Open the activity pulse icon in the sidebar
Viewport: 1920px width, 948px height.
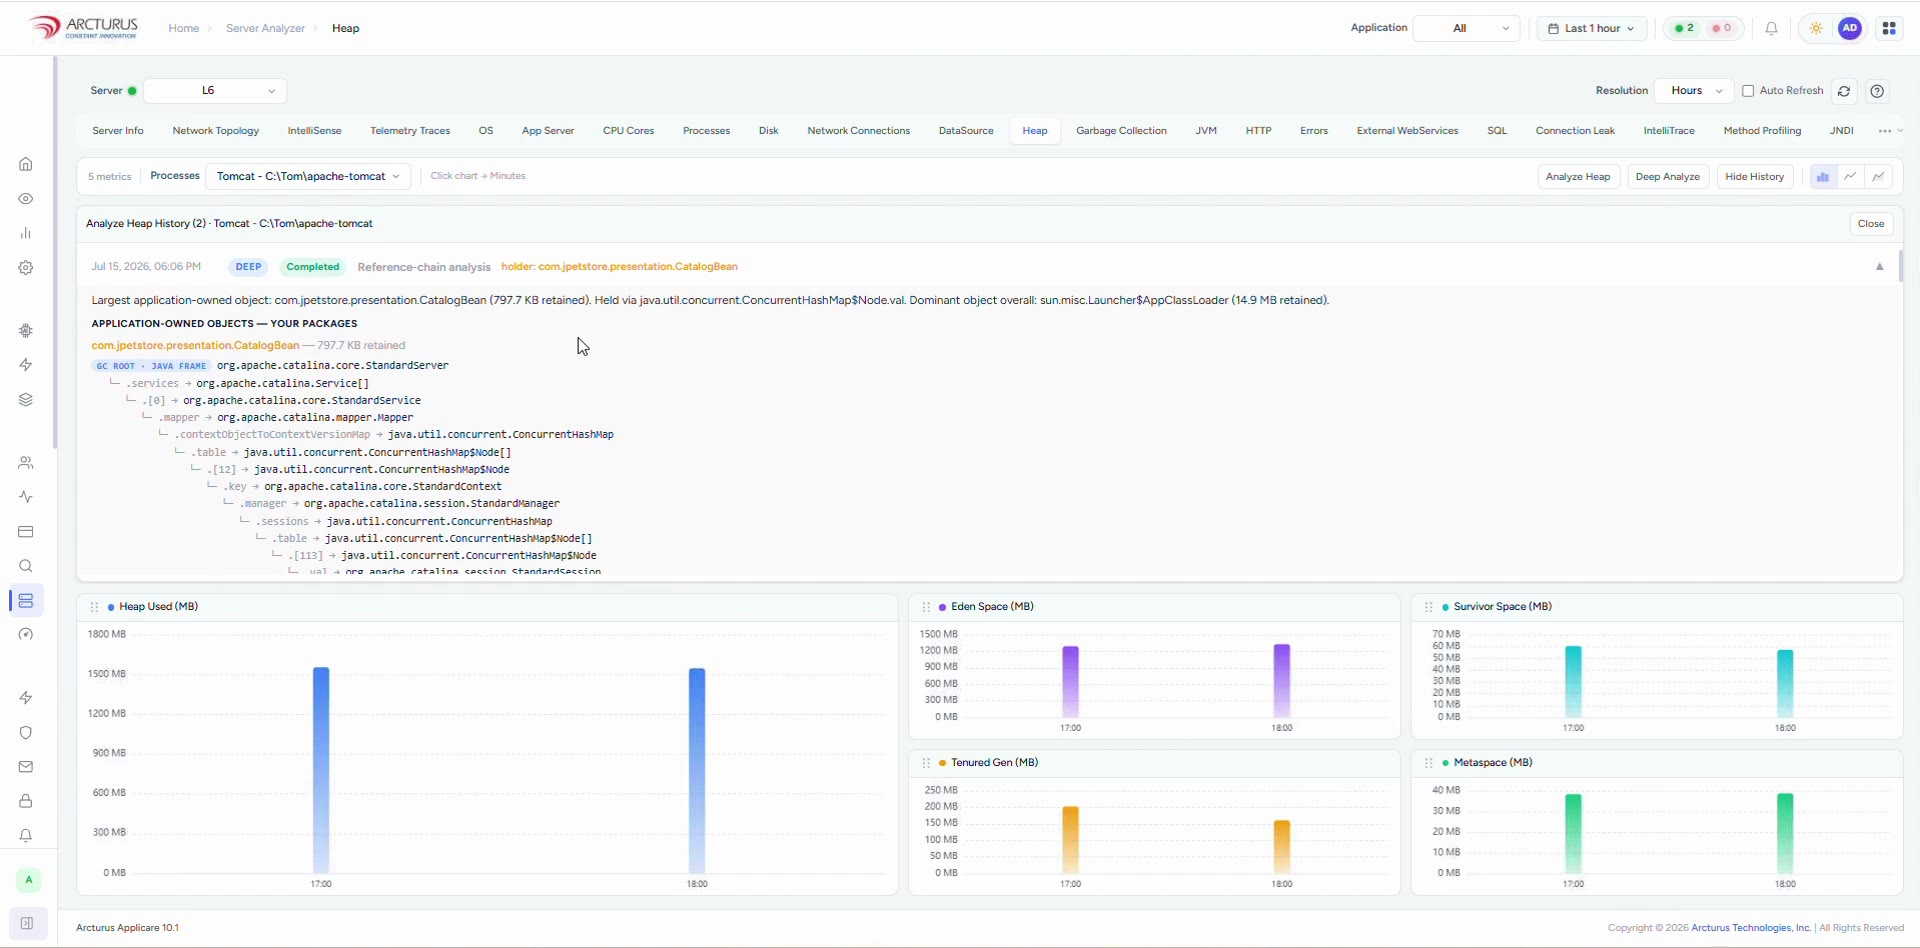click(x=26, y=497)
